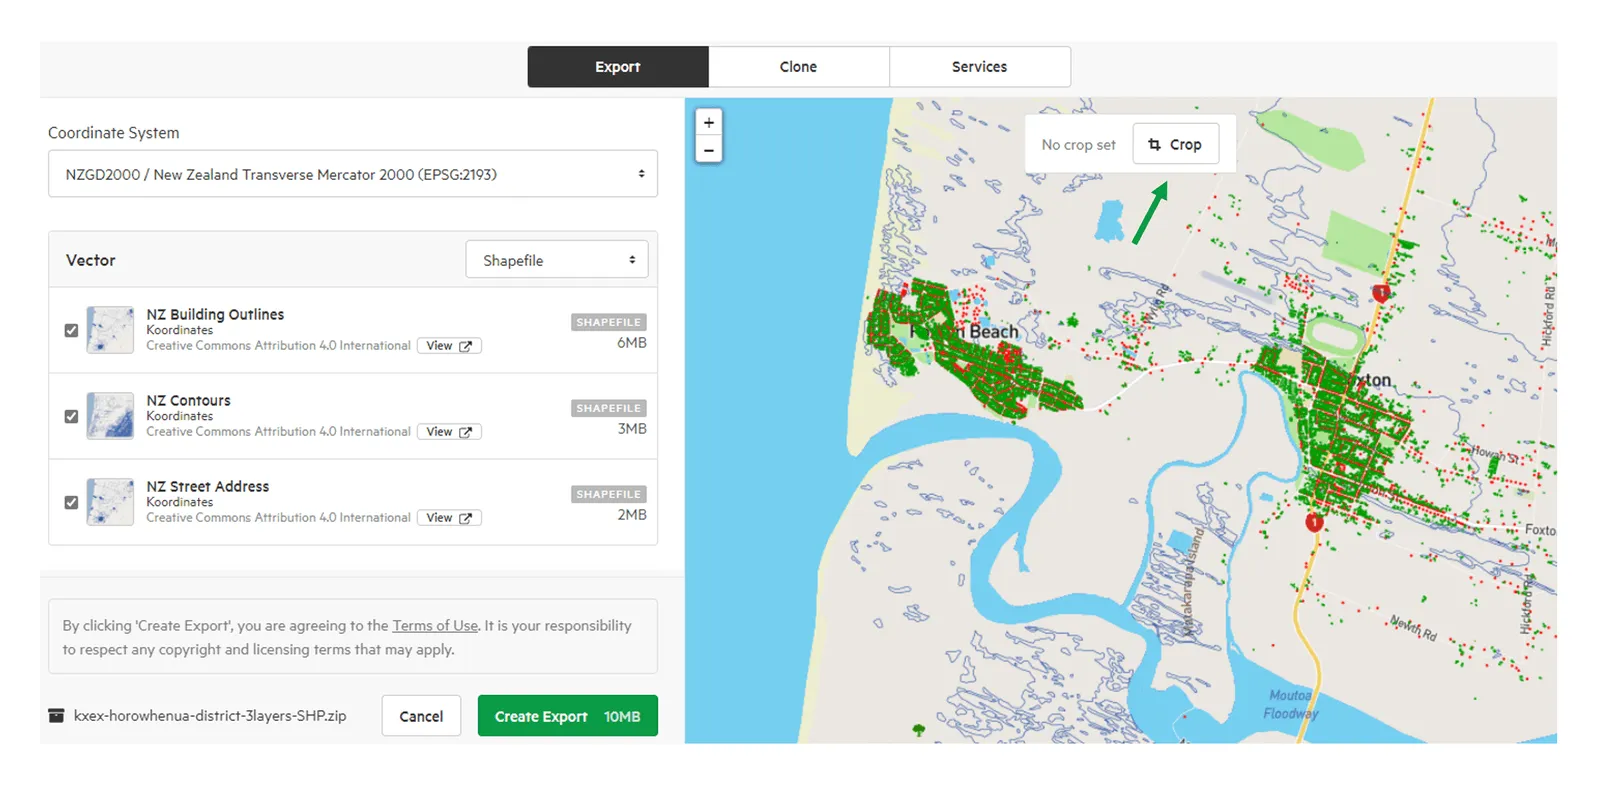Open the Coordinate System dropdown

(x=353, y=174)
